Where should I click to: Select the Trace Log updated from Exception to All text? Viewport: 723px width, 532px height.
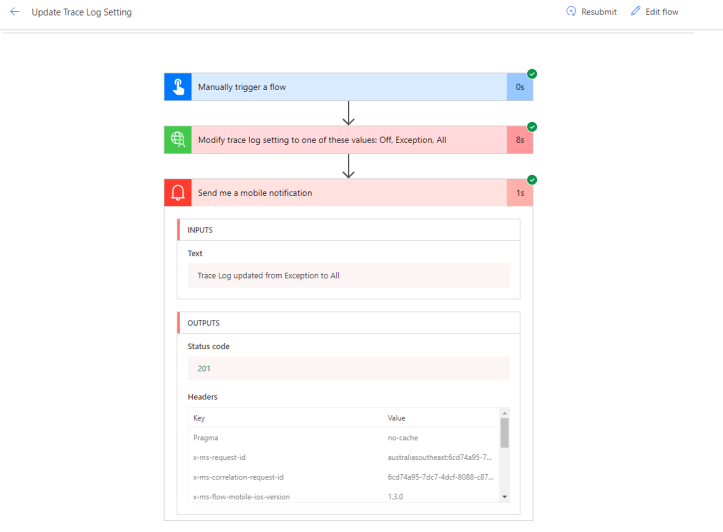coord(268,275)
